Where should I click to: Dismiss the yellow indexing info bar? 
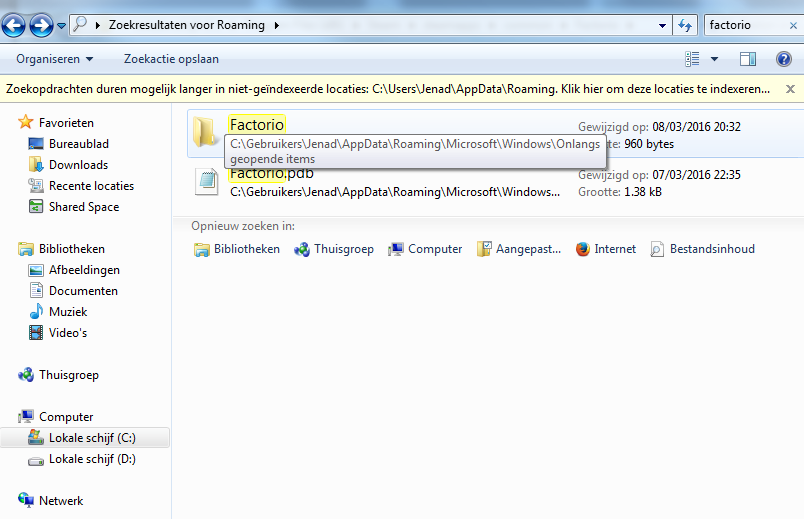[x=791, y=89]
